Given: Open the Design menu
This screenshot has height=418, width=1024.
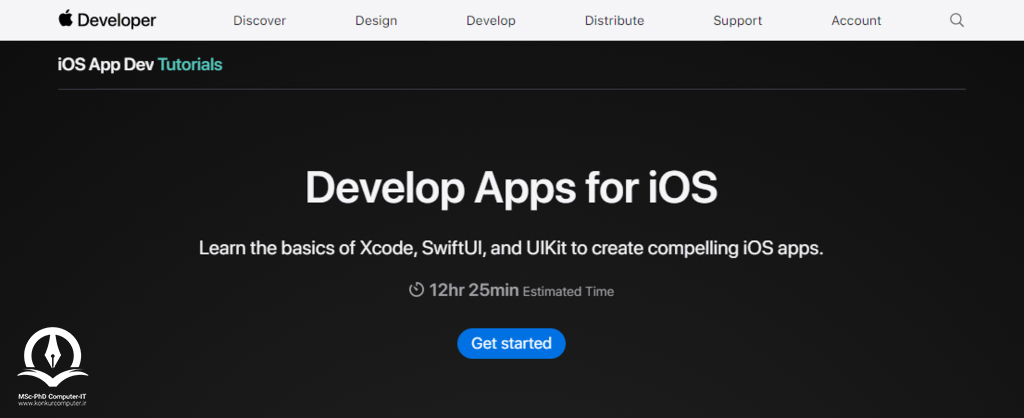Looking at the screenshot, I should [x=376, y=20].
